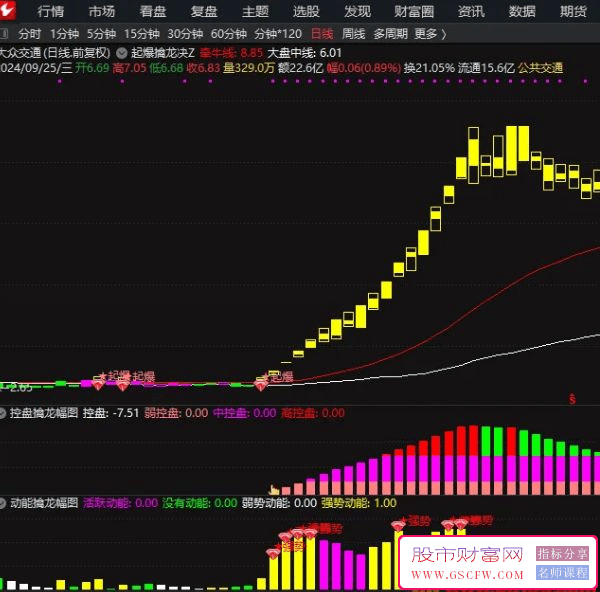Click the red app logo icon
Viewport: 600px width, 592px height.
tap(7, 10)
